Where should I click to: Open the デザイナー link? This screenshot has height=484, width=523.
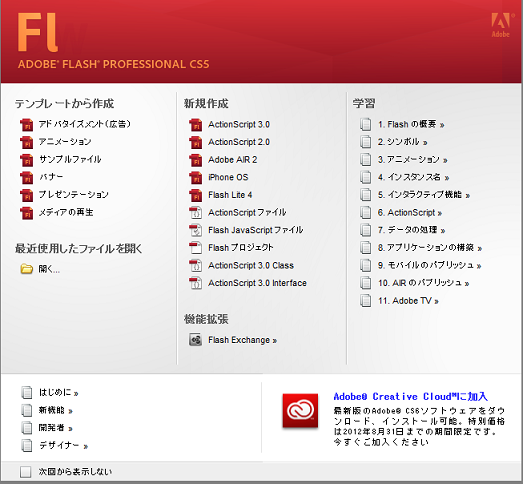coord(63,446)
